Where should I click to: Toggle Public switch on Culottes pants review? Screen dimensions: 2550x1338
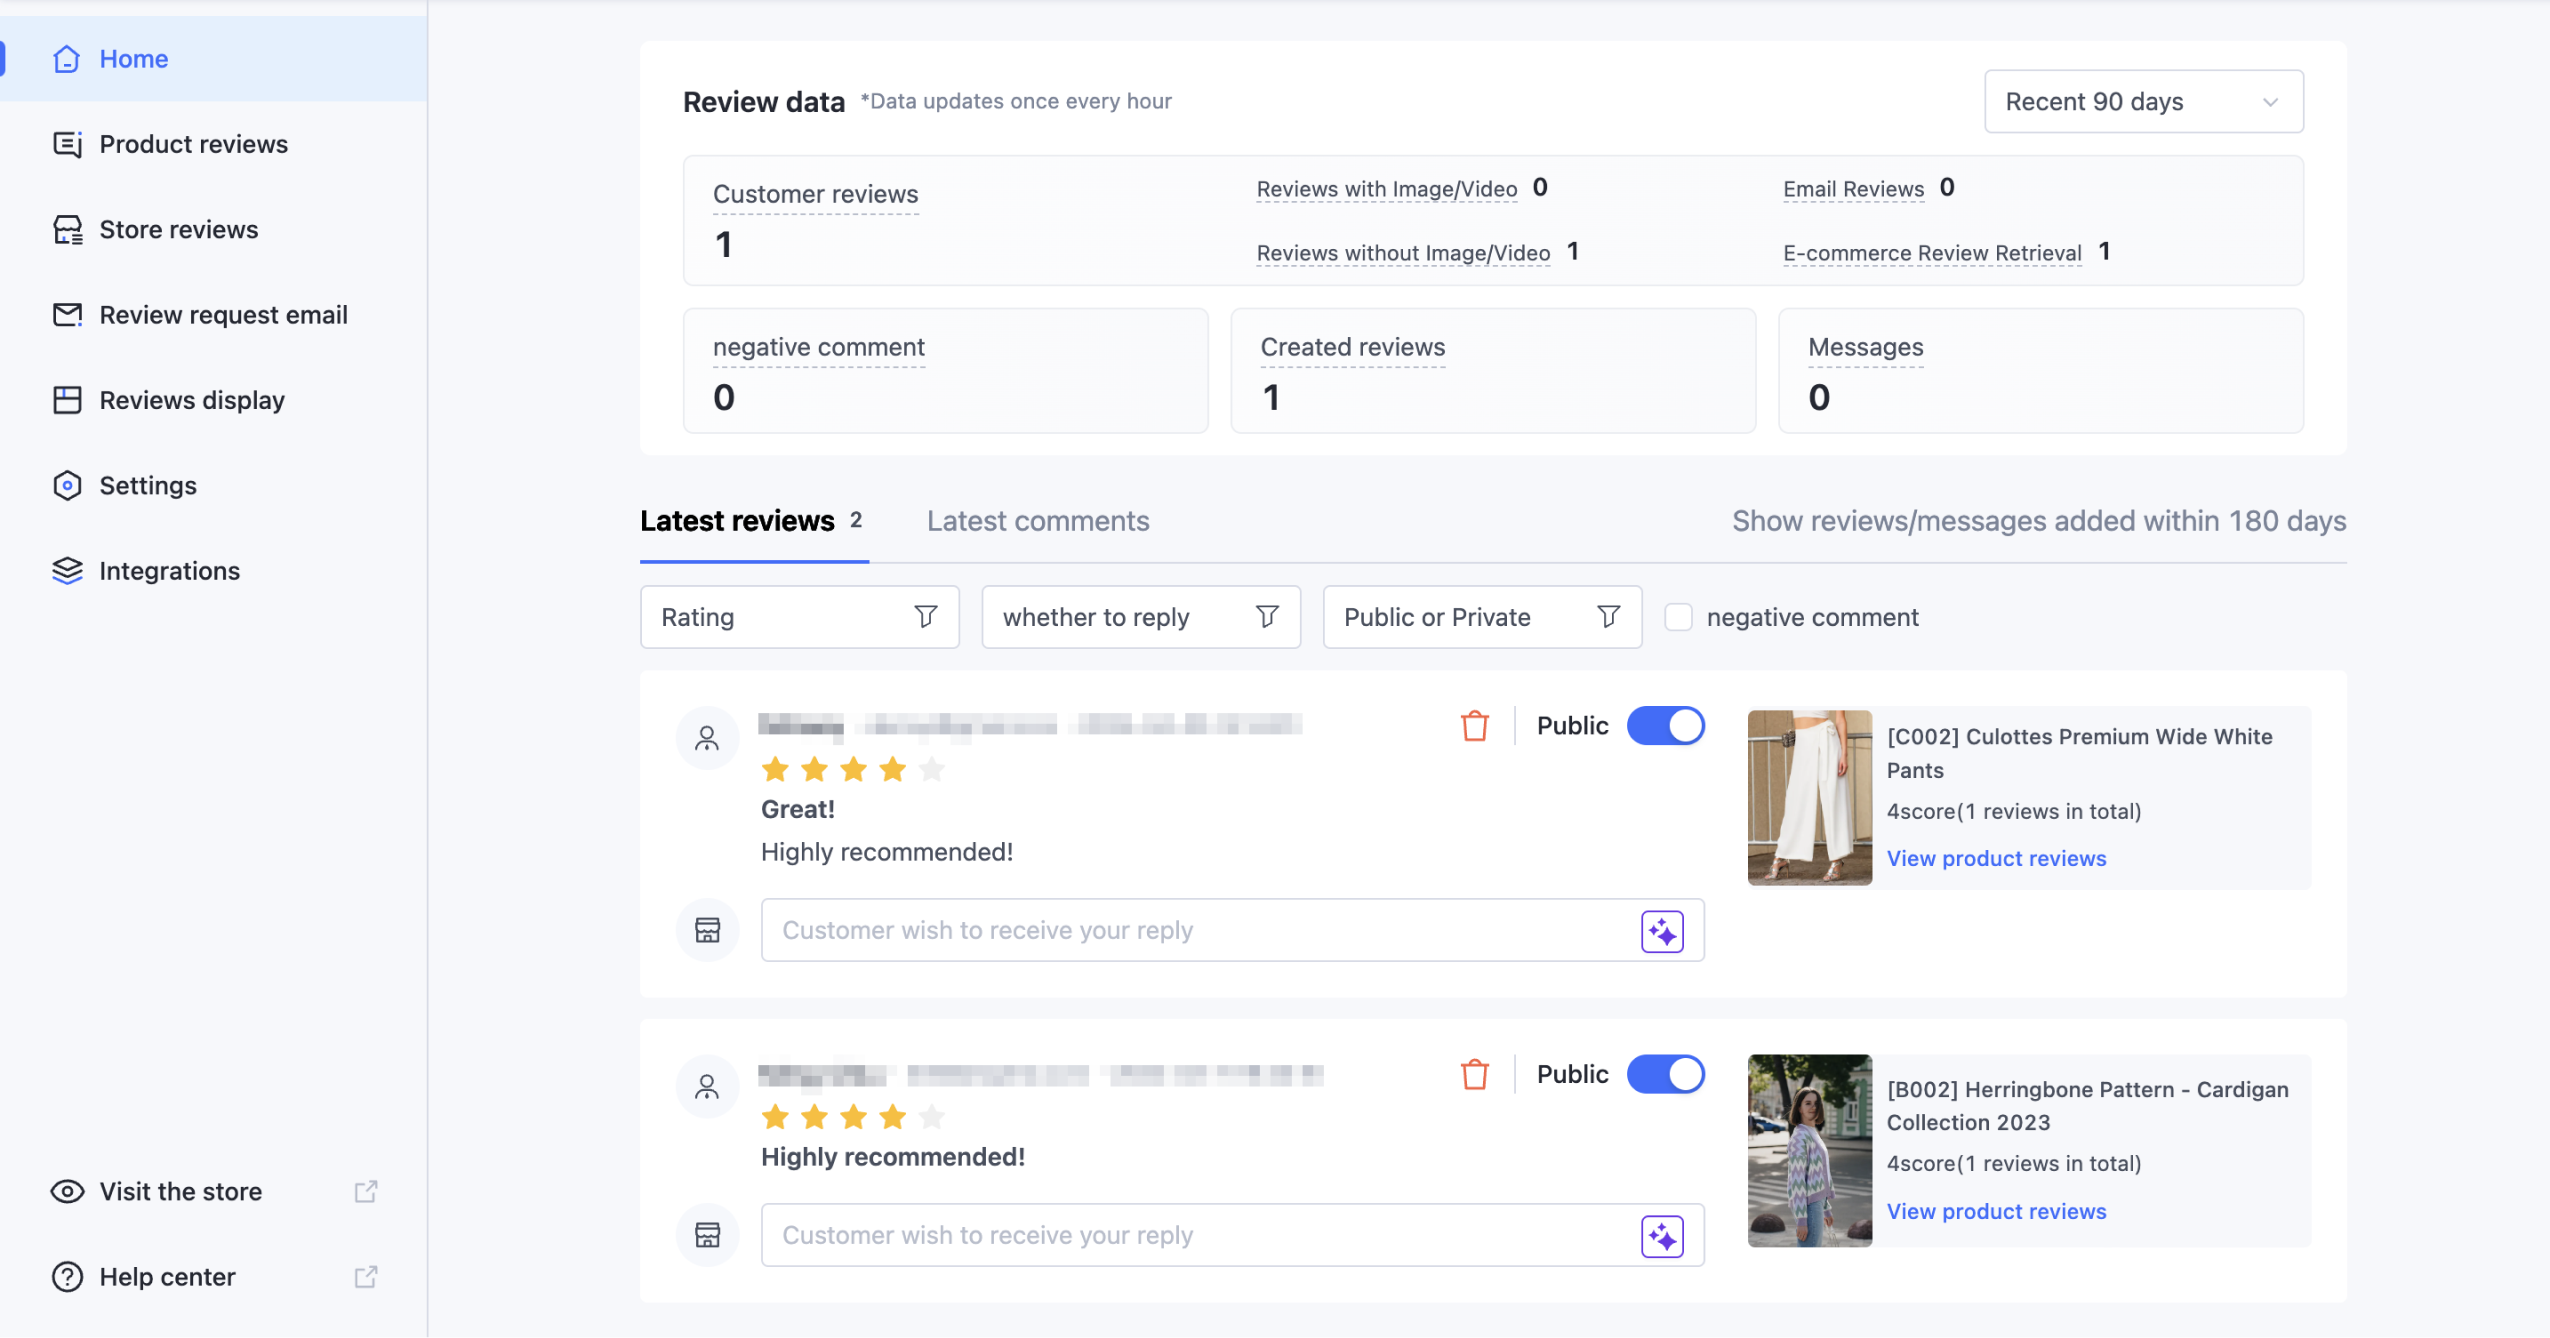(1664, 725)
